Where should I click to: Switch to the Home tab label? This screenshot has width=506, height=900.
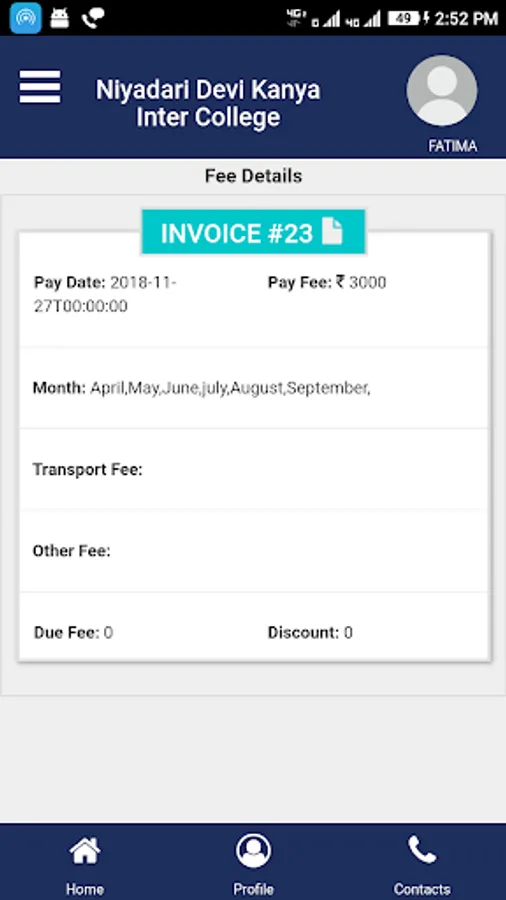(85, 889)
